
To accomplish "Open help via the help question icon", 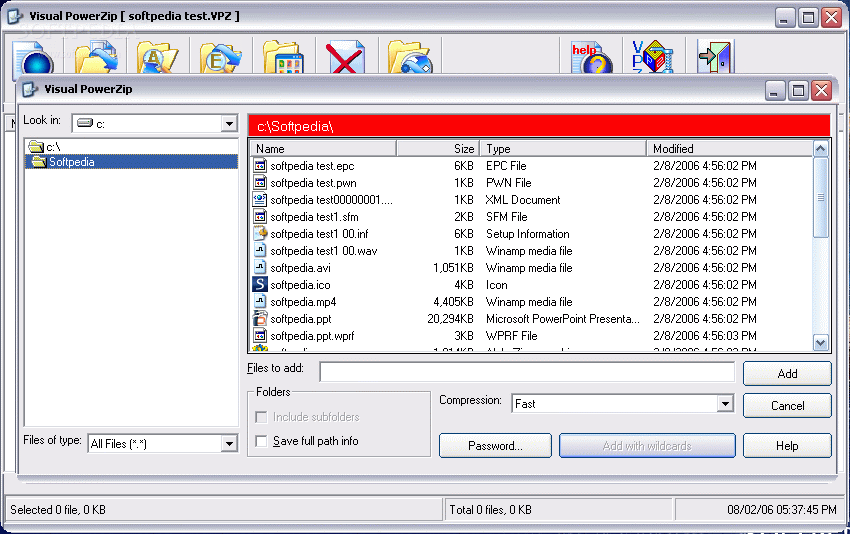I will pyautogui.click(x=592, y=57).
